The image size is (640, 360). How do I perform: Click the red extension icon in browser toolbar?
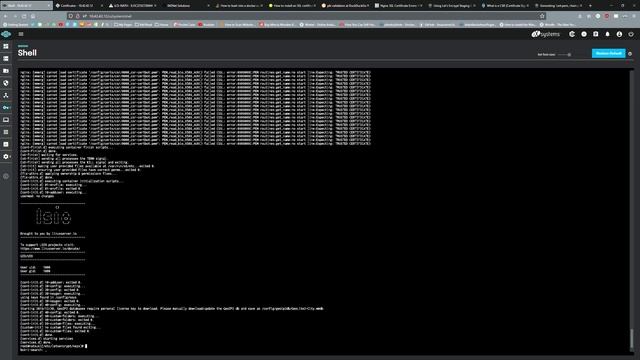[607, 16]
